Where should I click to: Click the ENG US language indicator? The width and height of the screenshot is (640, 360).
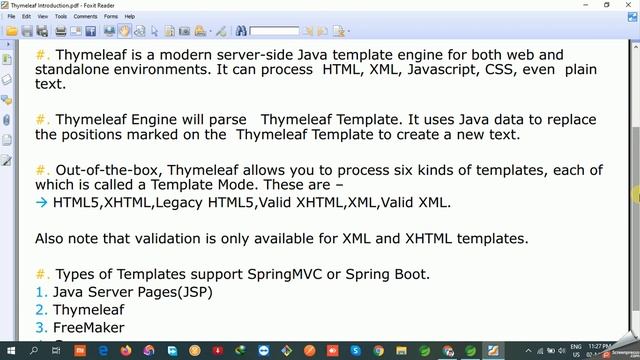(x=576, y=351)
